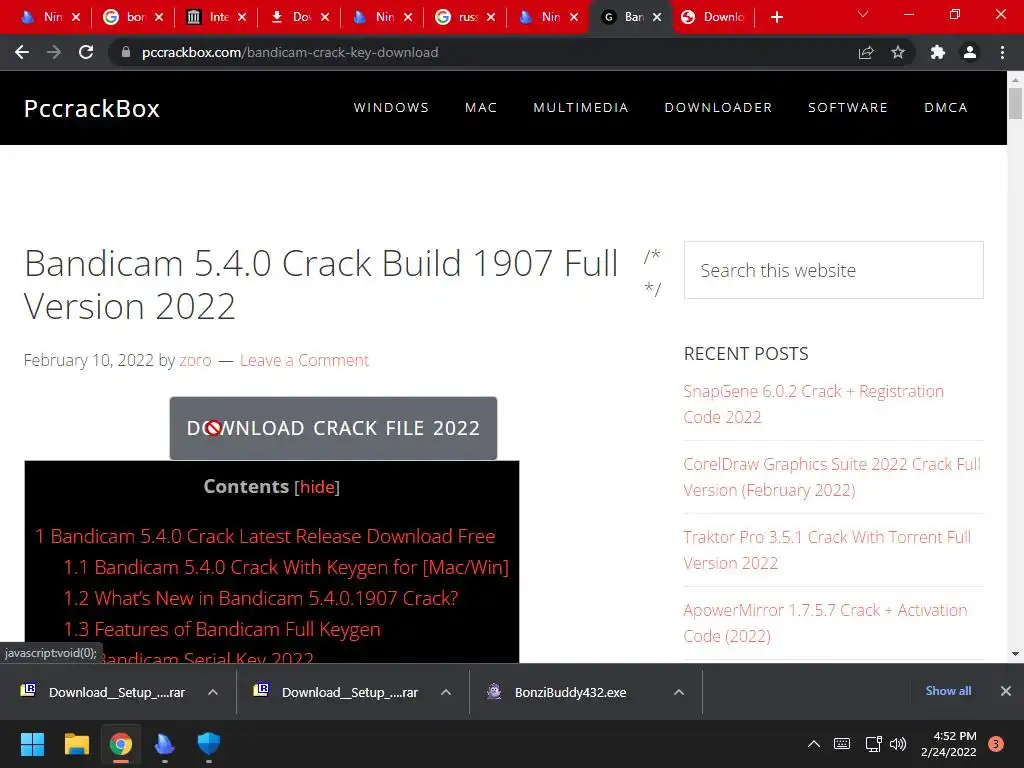
Task: Click the address bar URL
Action: pyautogui.click(x=290, y=52)
